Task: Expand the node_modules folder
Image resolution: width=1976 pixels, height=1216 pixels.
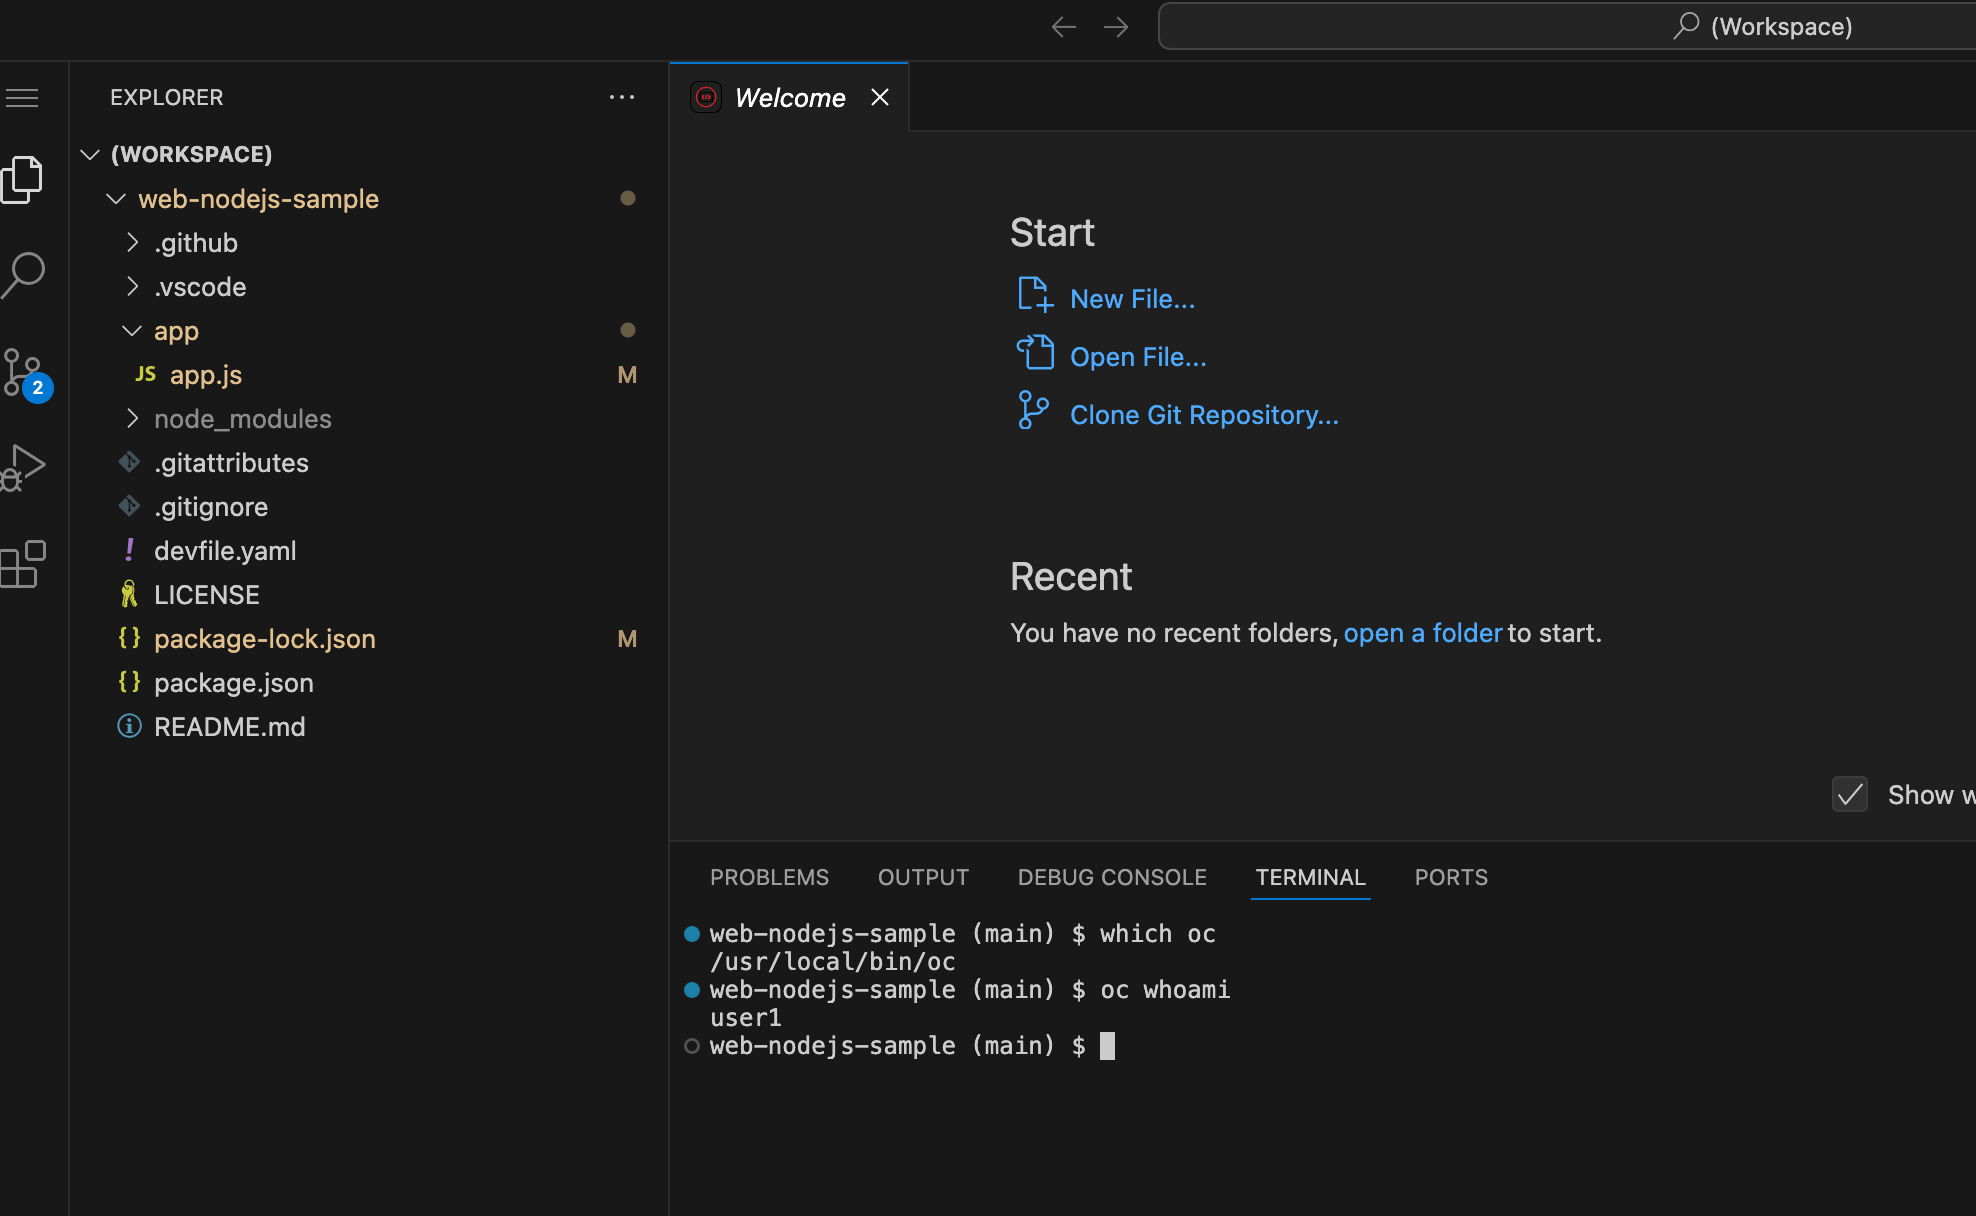Action: [242, 419]
